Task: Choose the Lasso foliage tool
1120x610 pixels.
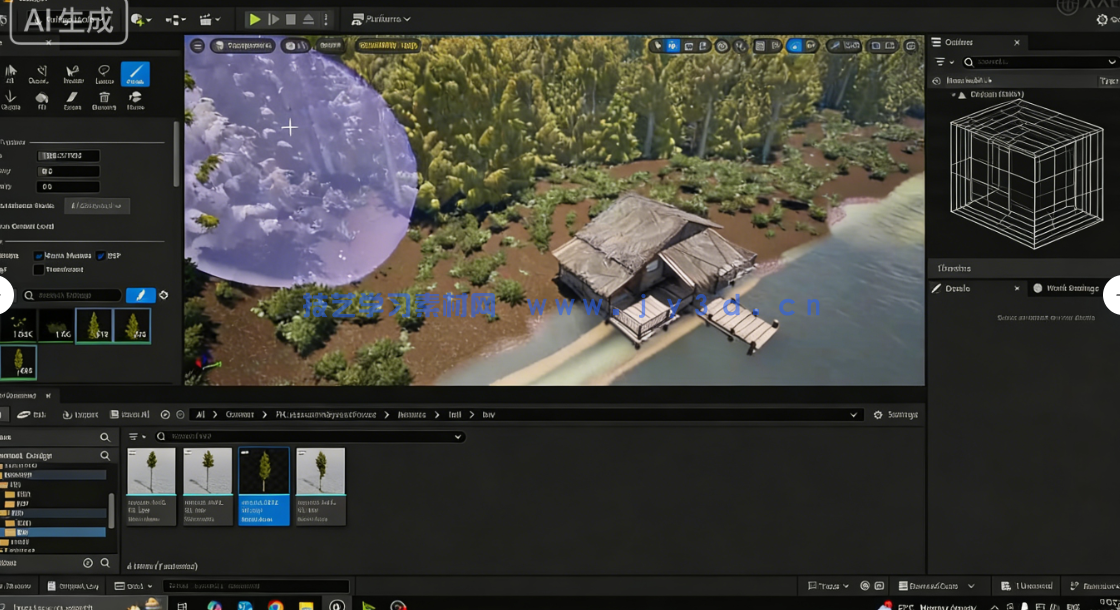Action: point(104,74)
